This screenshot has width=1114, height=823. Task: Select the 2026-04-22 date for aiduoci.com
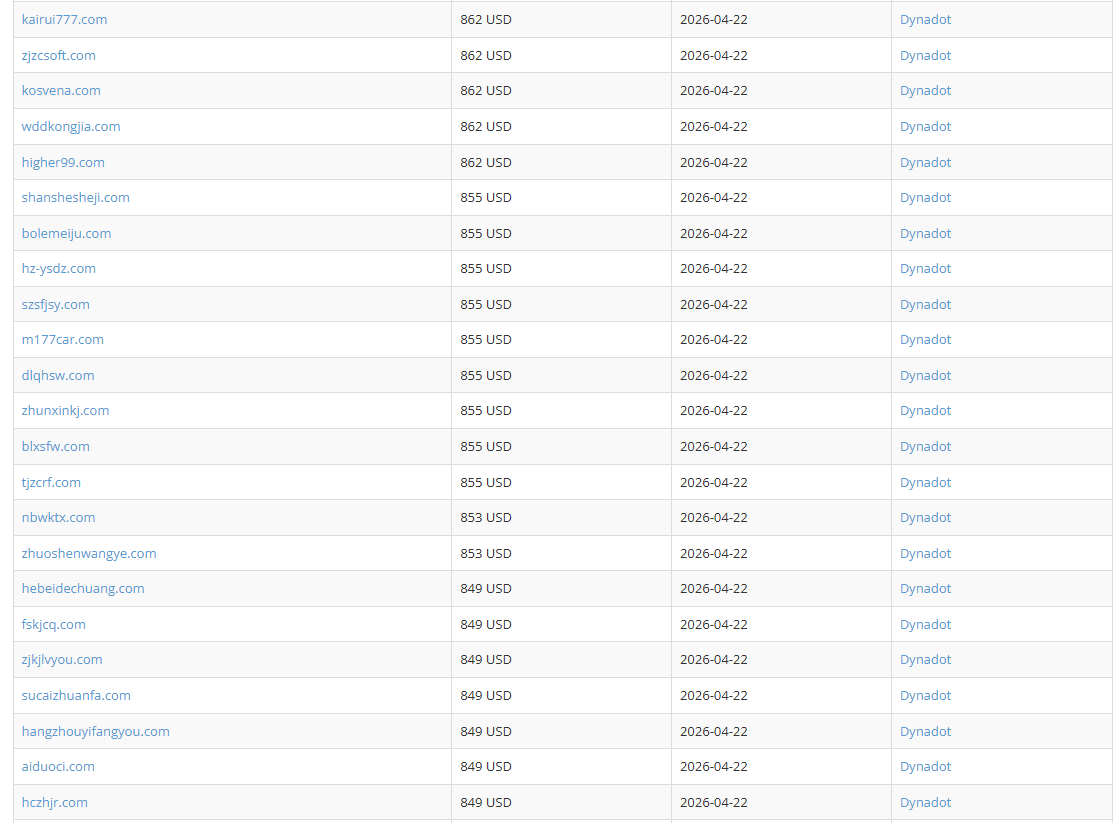(714, 767)
